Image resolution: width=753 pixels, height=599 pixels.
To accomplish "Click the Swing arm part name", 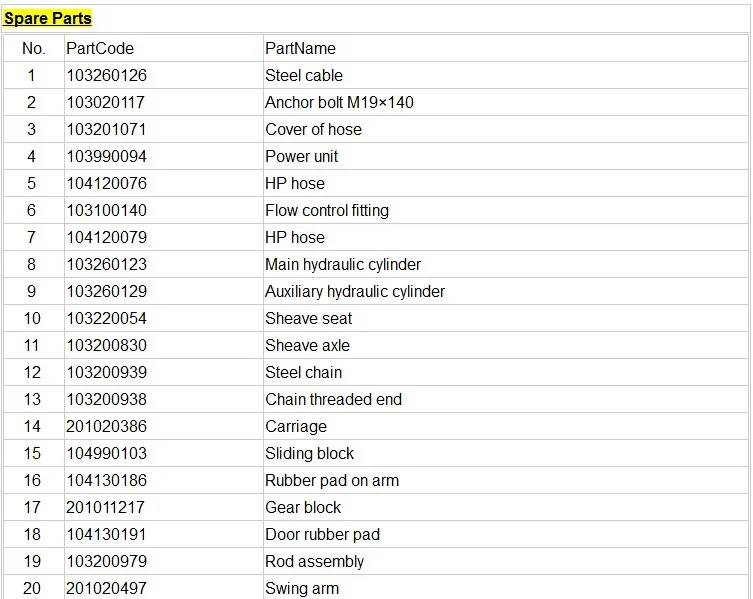I will pos(302,588).
